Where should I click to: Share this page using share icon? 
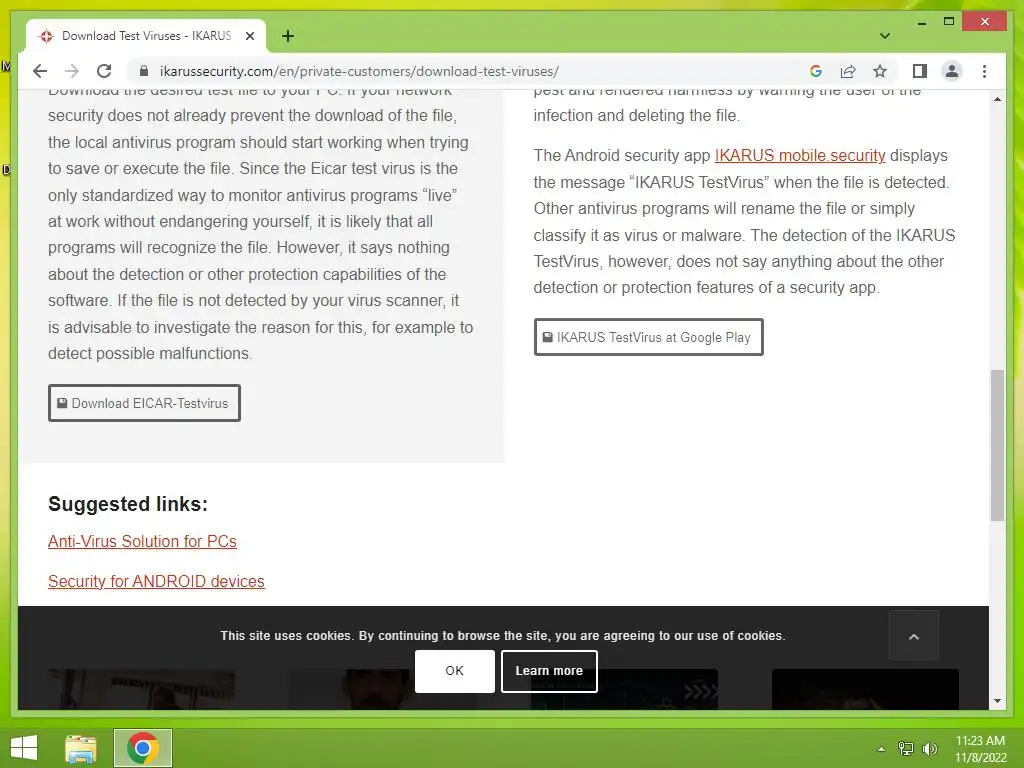coord(848,71)
